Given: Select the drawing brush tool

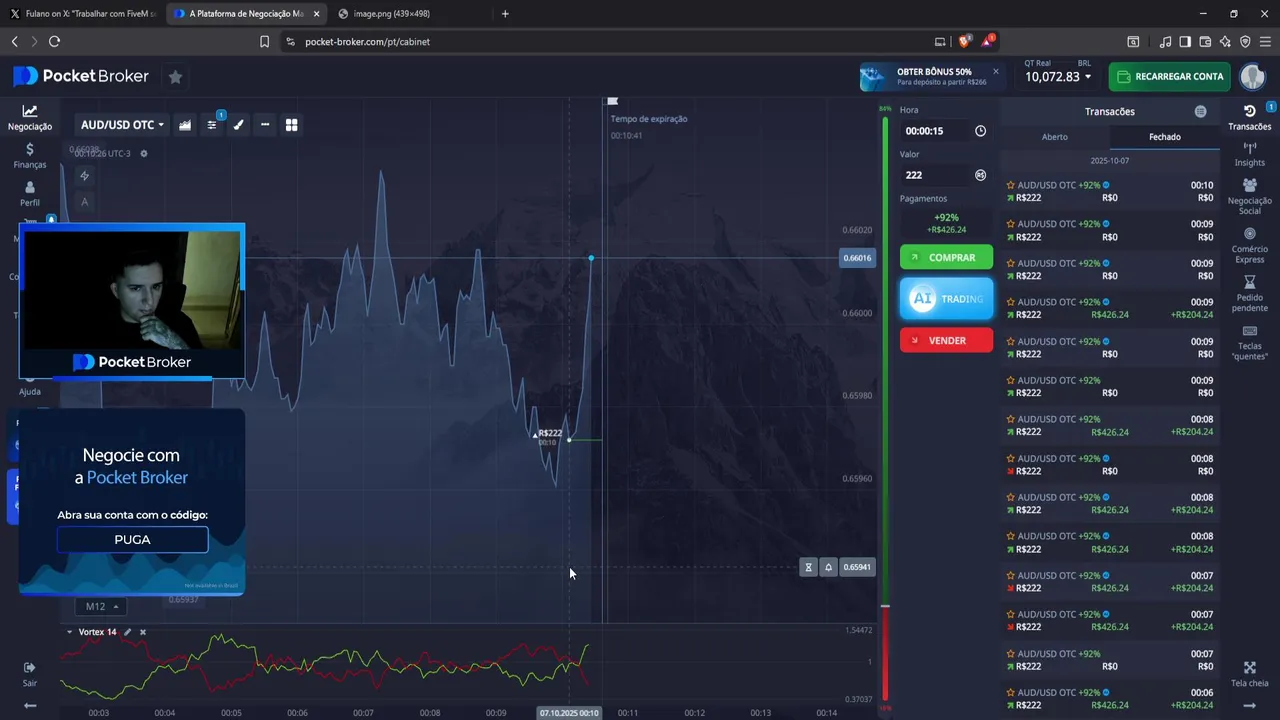Looking at the screenshot, I should [x=238, y=125].
